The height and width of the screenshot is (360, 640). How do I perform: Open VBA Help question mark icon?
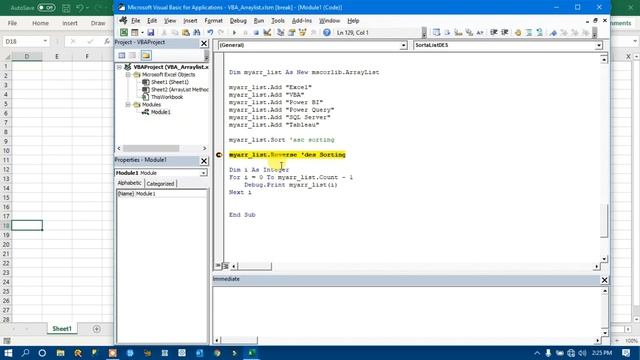point(327,32)
